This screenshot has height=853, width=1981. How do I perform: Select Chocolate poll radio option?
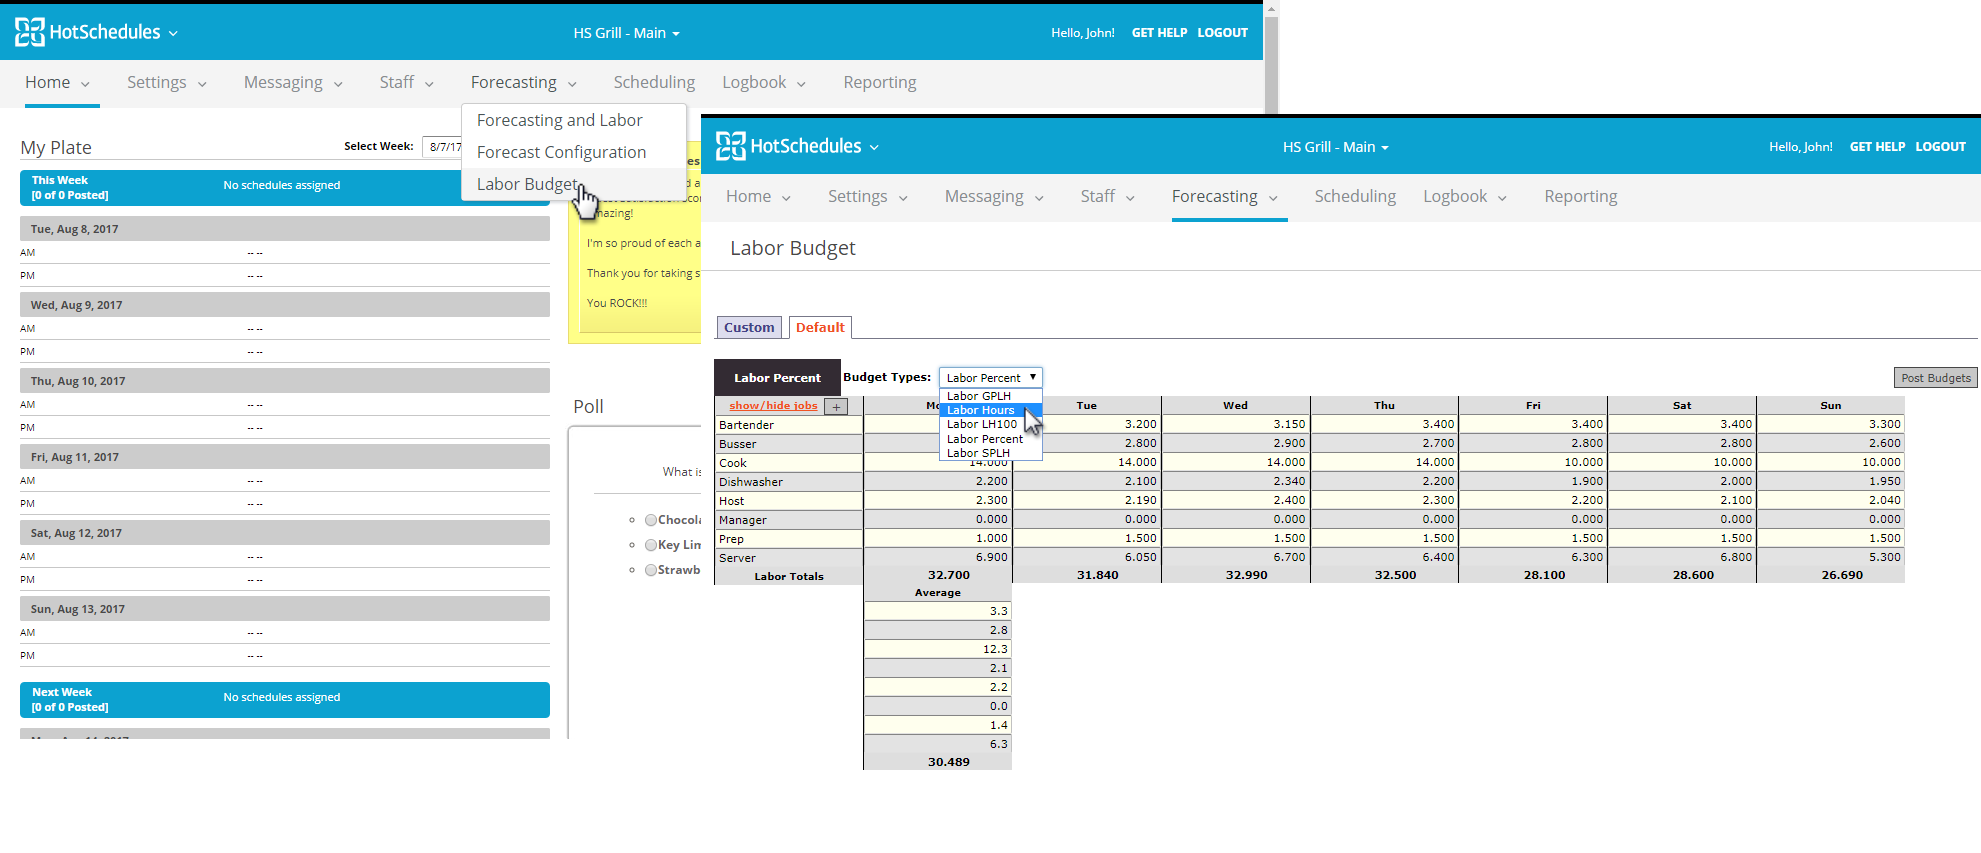click(651, 520)
